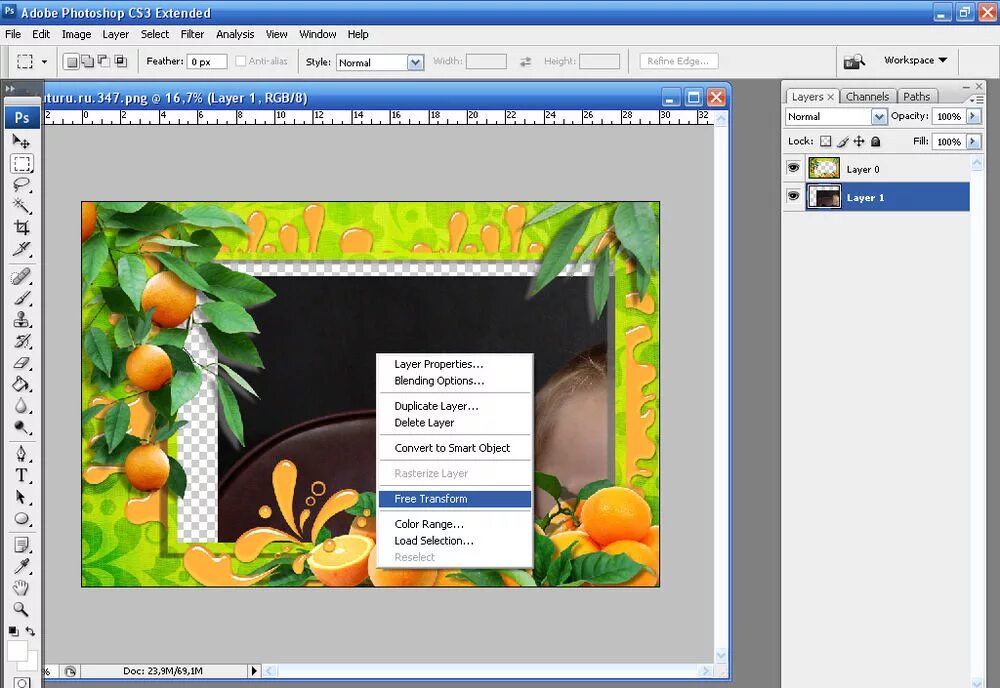This screenshot has width=1000, height=688.
Task: Choose Intersect with selection mode
Action: [x=120, y=61]
